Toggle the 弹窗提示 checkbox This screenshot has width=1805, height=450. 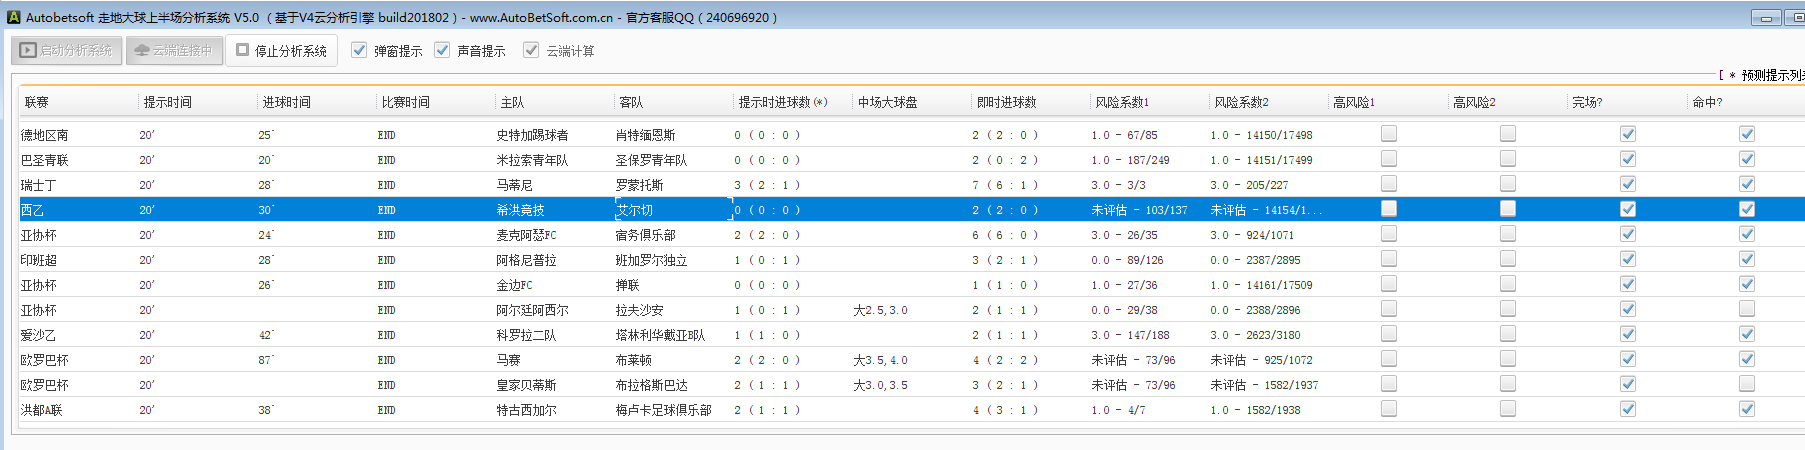coord(359,50)
